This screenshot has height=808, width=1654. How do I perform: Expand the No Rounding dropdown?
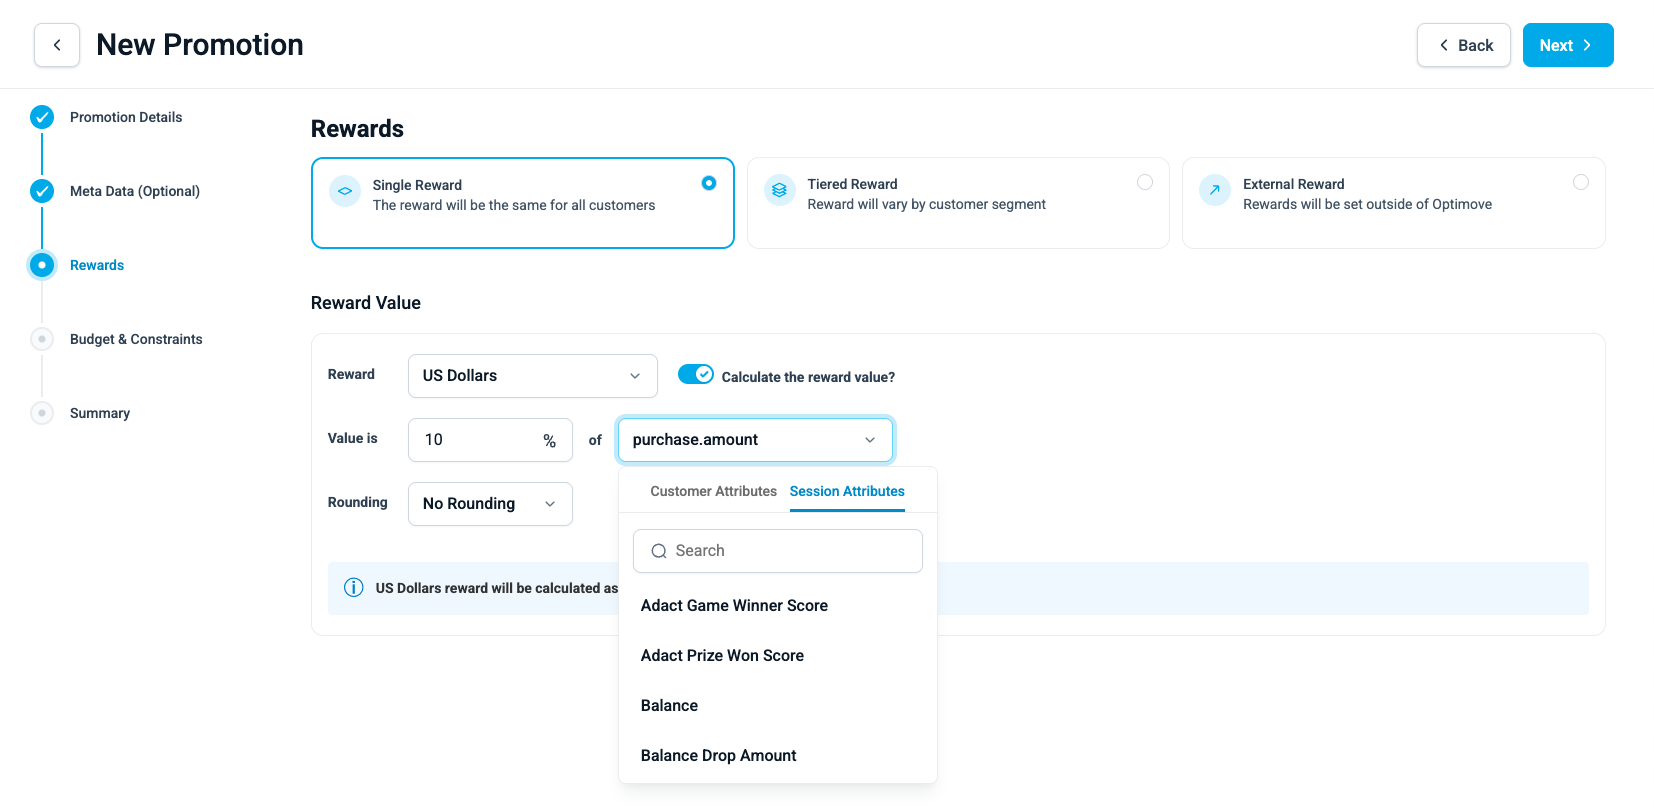pyautogui.click(x=490, y=504)
